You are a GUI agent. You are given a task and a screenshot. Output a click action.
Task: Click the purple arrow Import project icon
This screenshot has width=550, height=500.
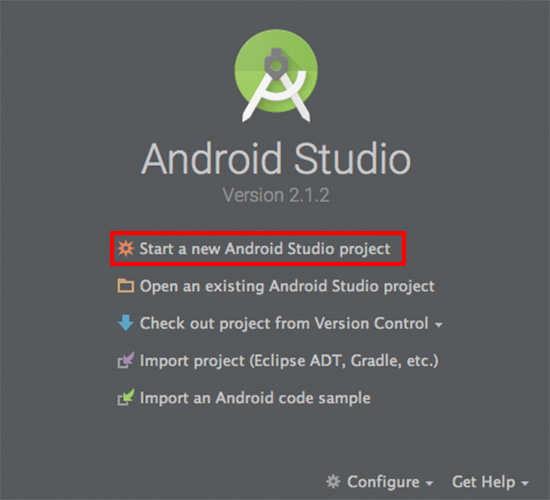pyautogui.click(x=125, y=360)
